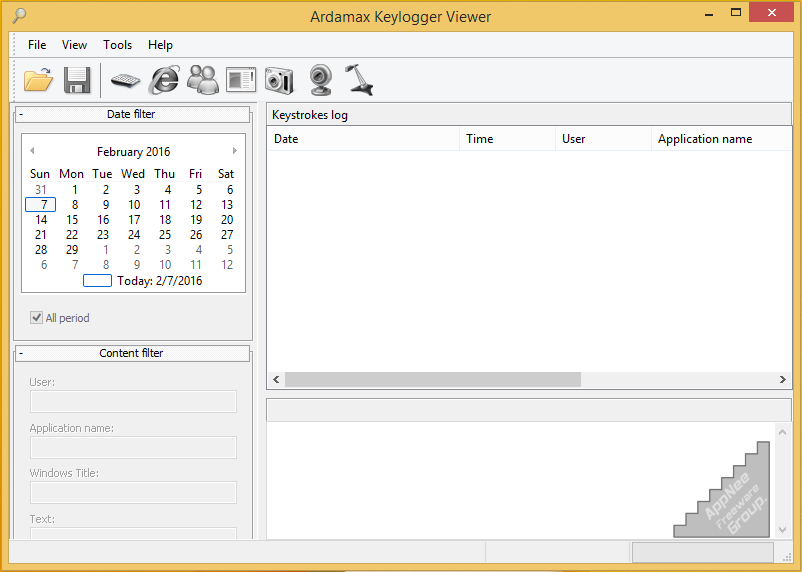Open the Help menu
802x572 pixels.
pyautogui.click(x=160, y=45)
